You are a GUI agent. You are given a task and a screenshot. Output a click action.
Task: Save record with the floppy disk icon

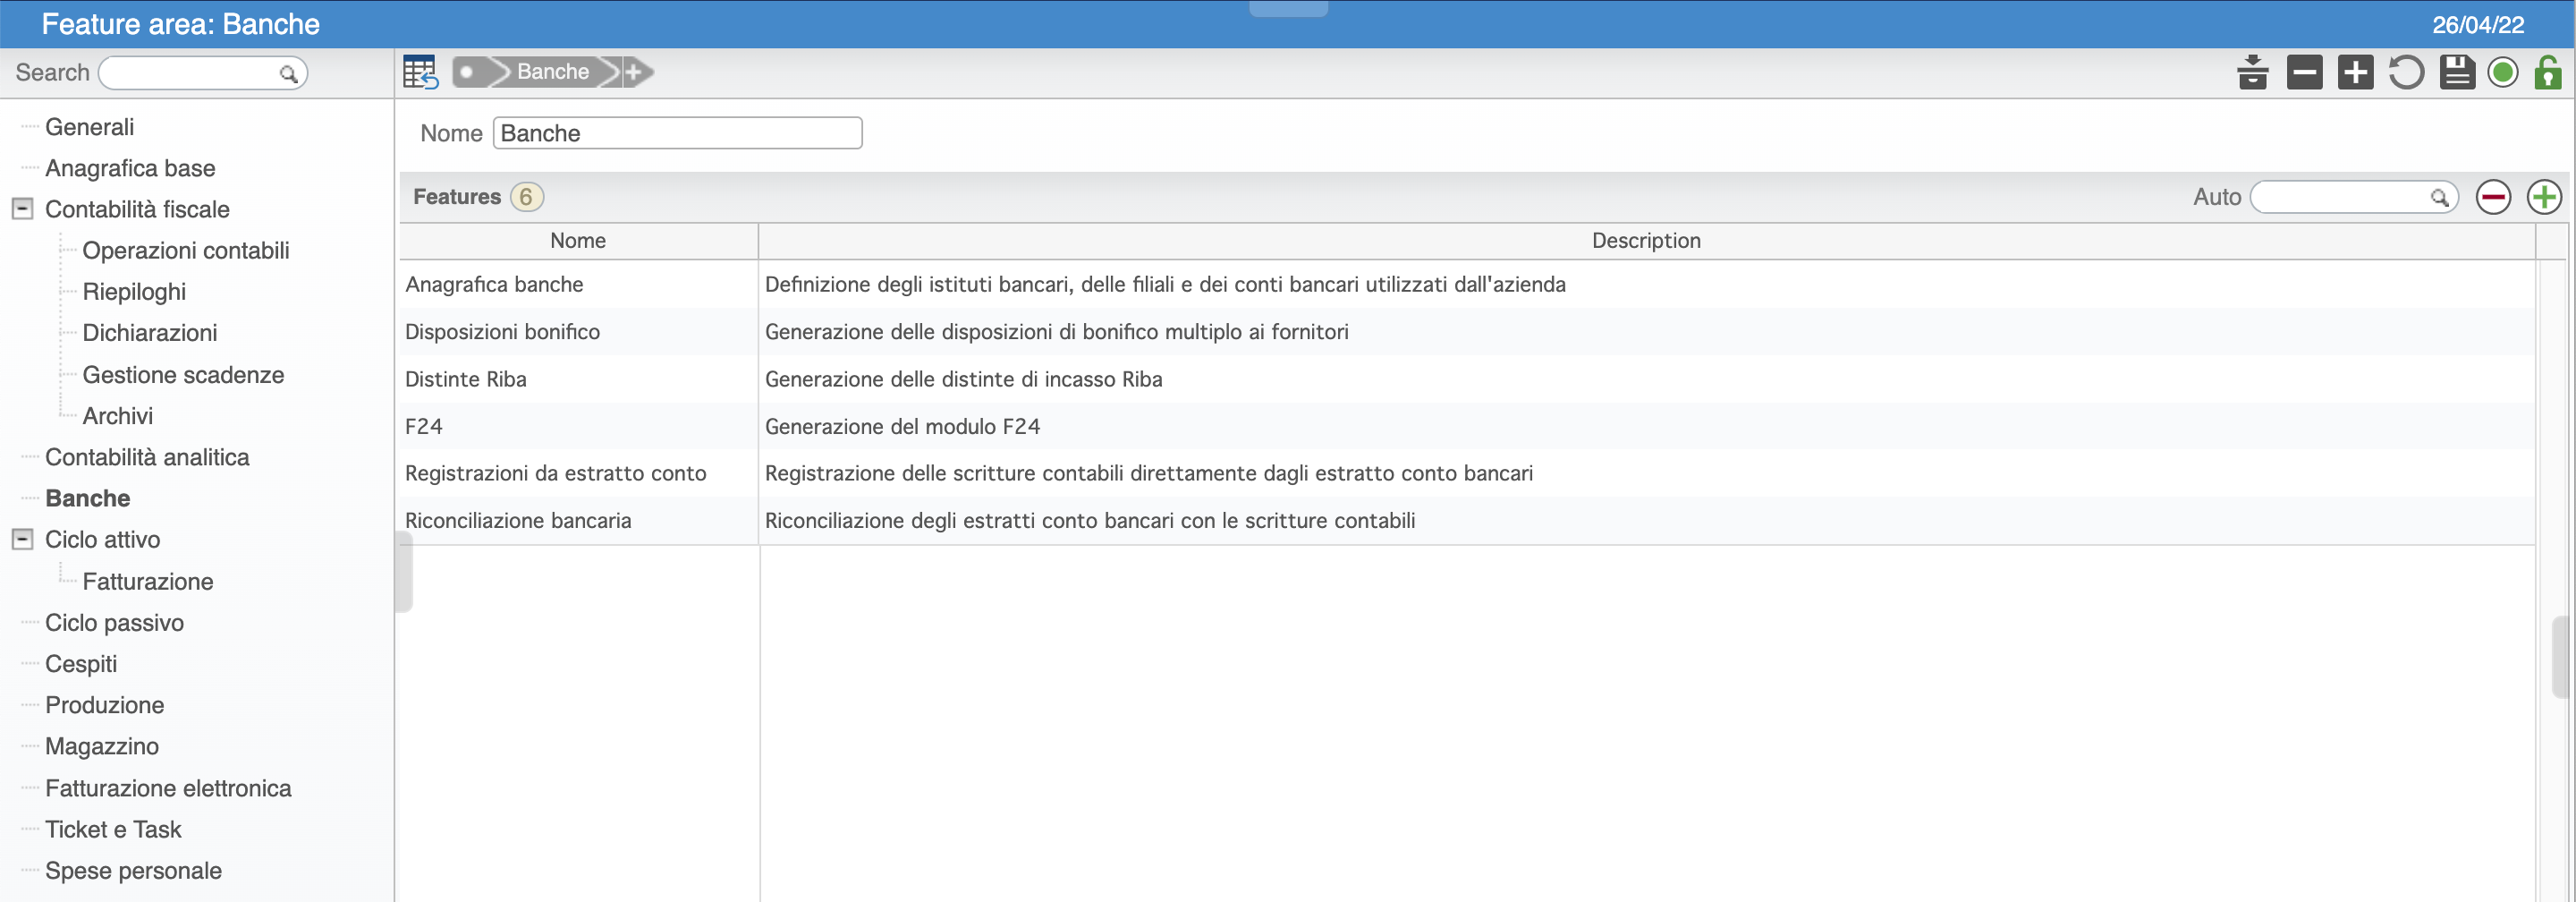coord(2456,72)
